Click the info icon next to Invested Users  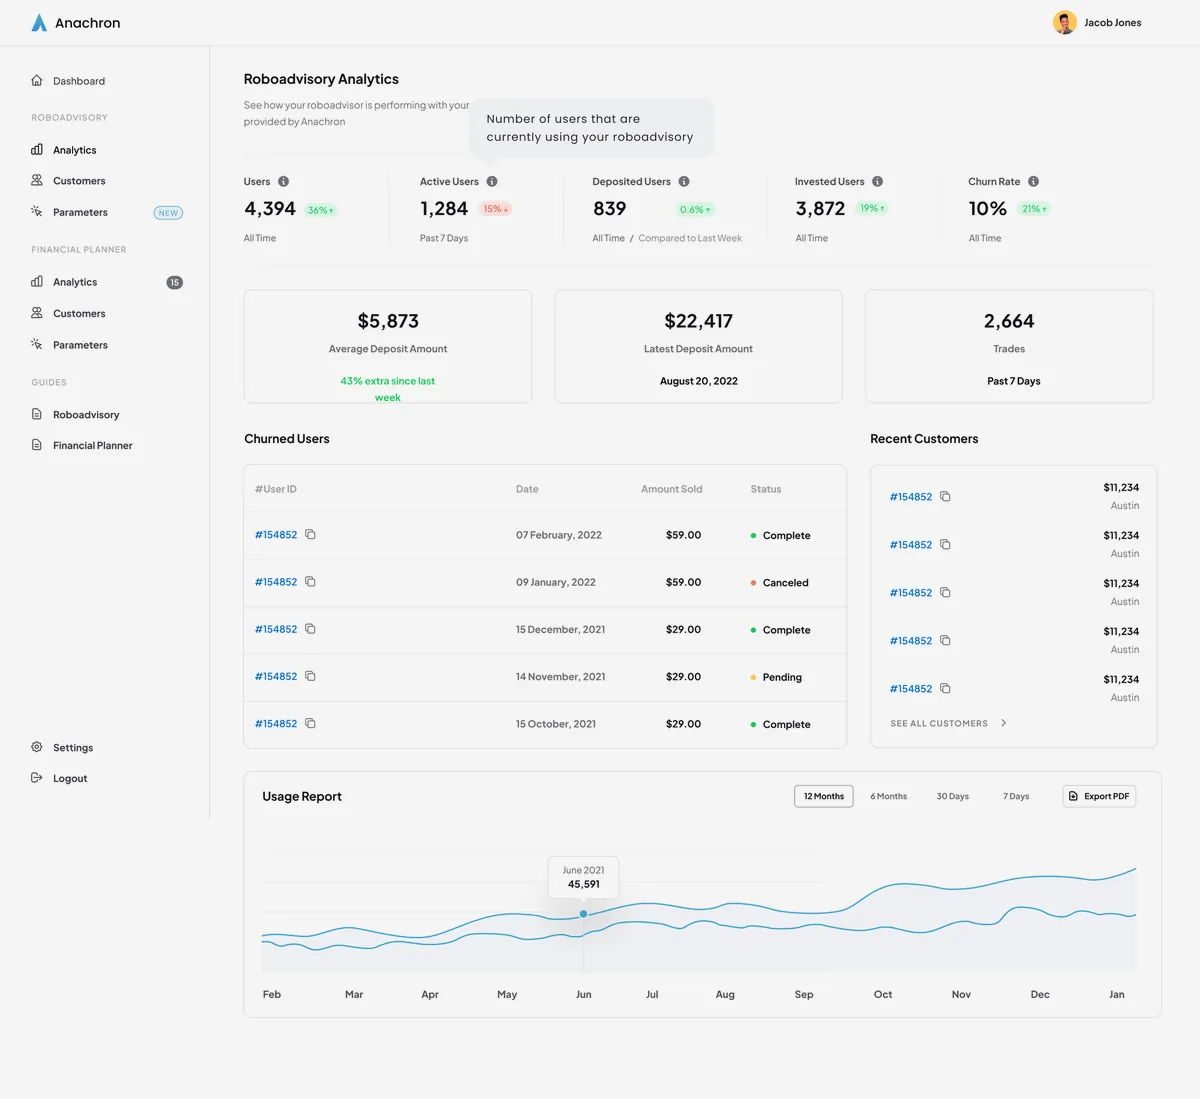pyautogui.click(x=878, y=182)
